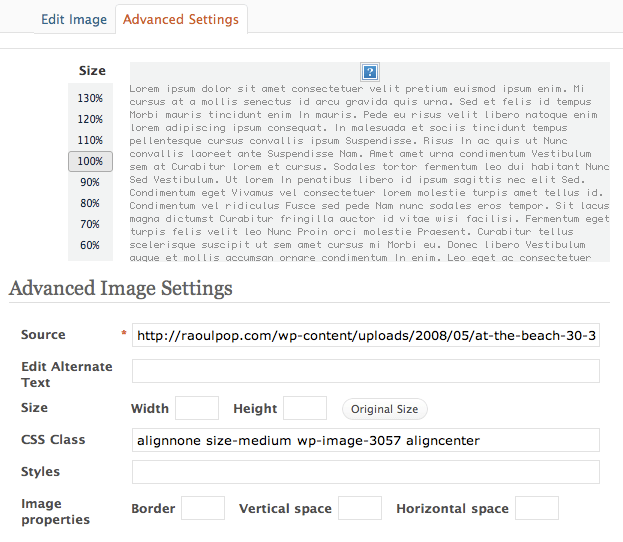The width and height of the screenshot is (623, 542).
Task: Set image size to 80%
Action: [90, 203]
